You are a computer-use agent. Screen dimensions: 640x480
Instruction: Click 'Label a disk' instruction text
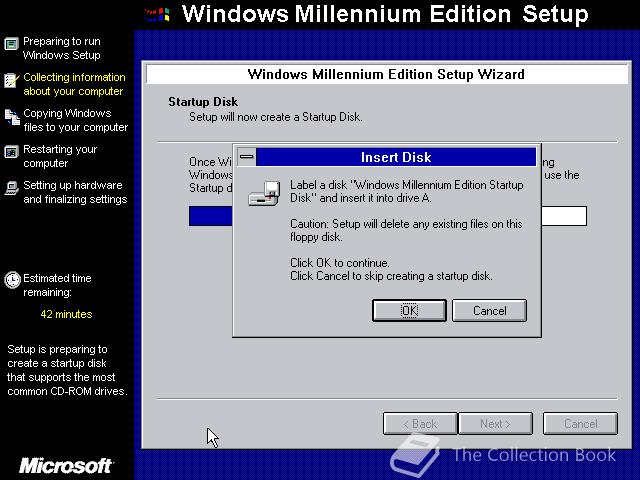[x=407, y=191]
